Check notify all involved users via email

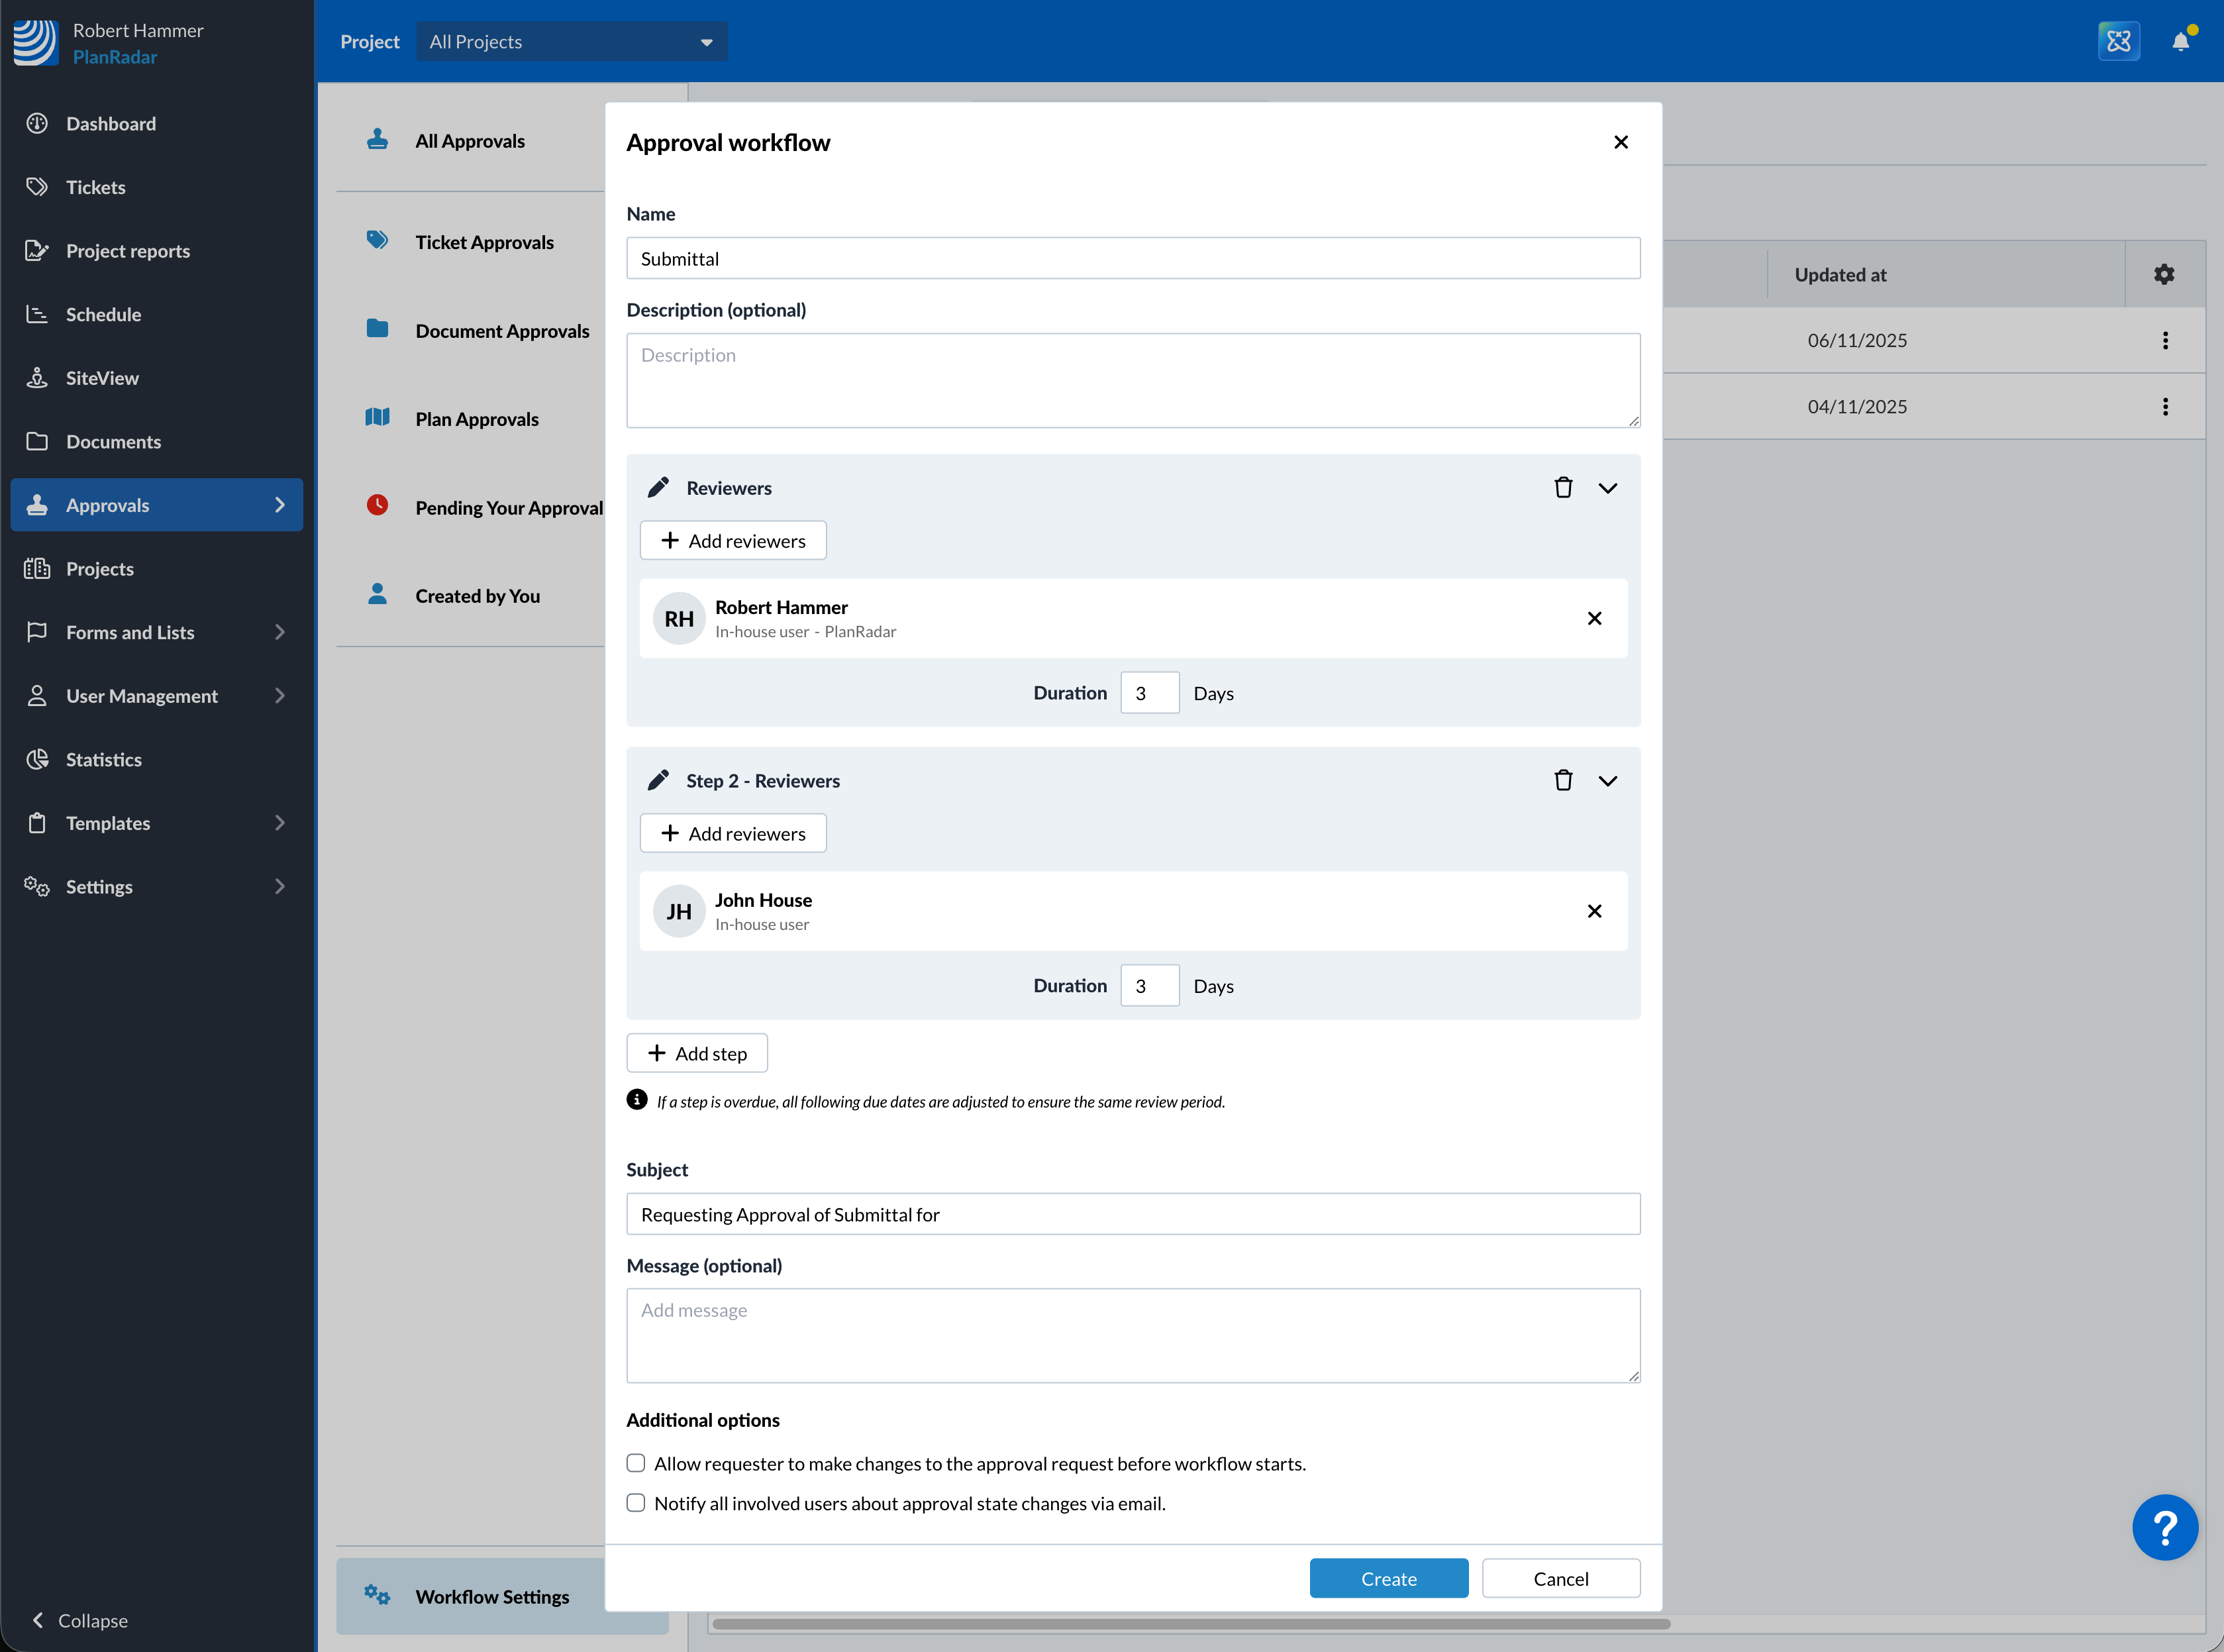636,1503
